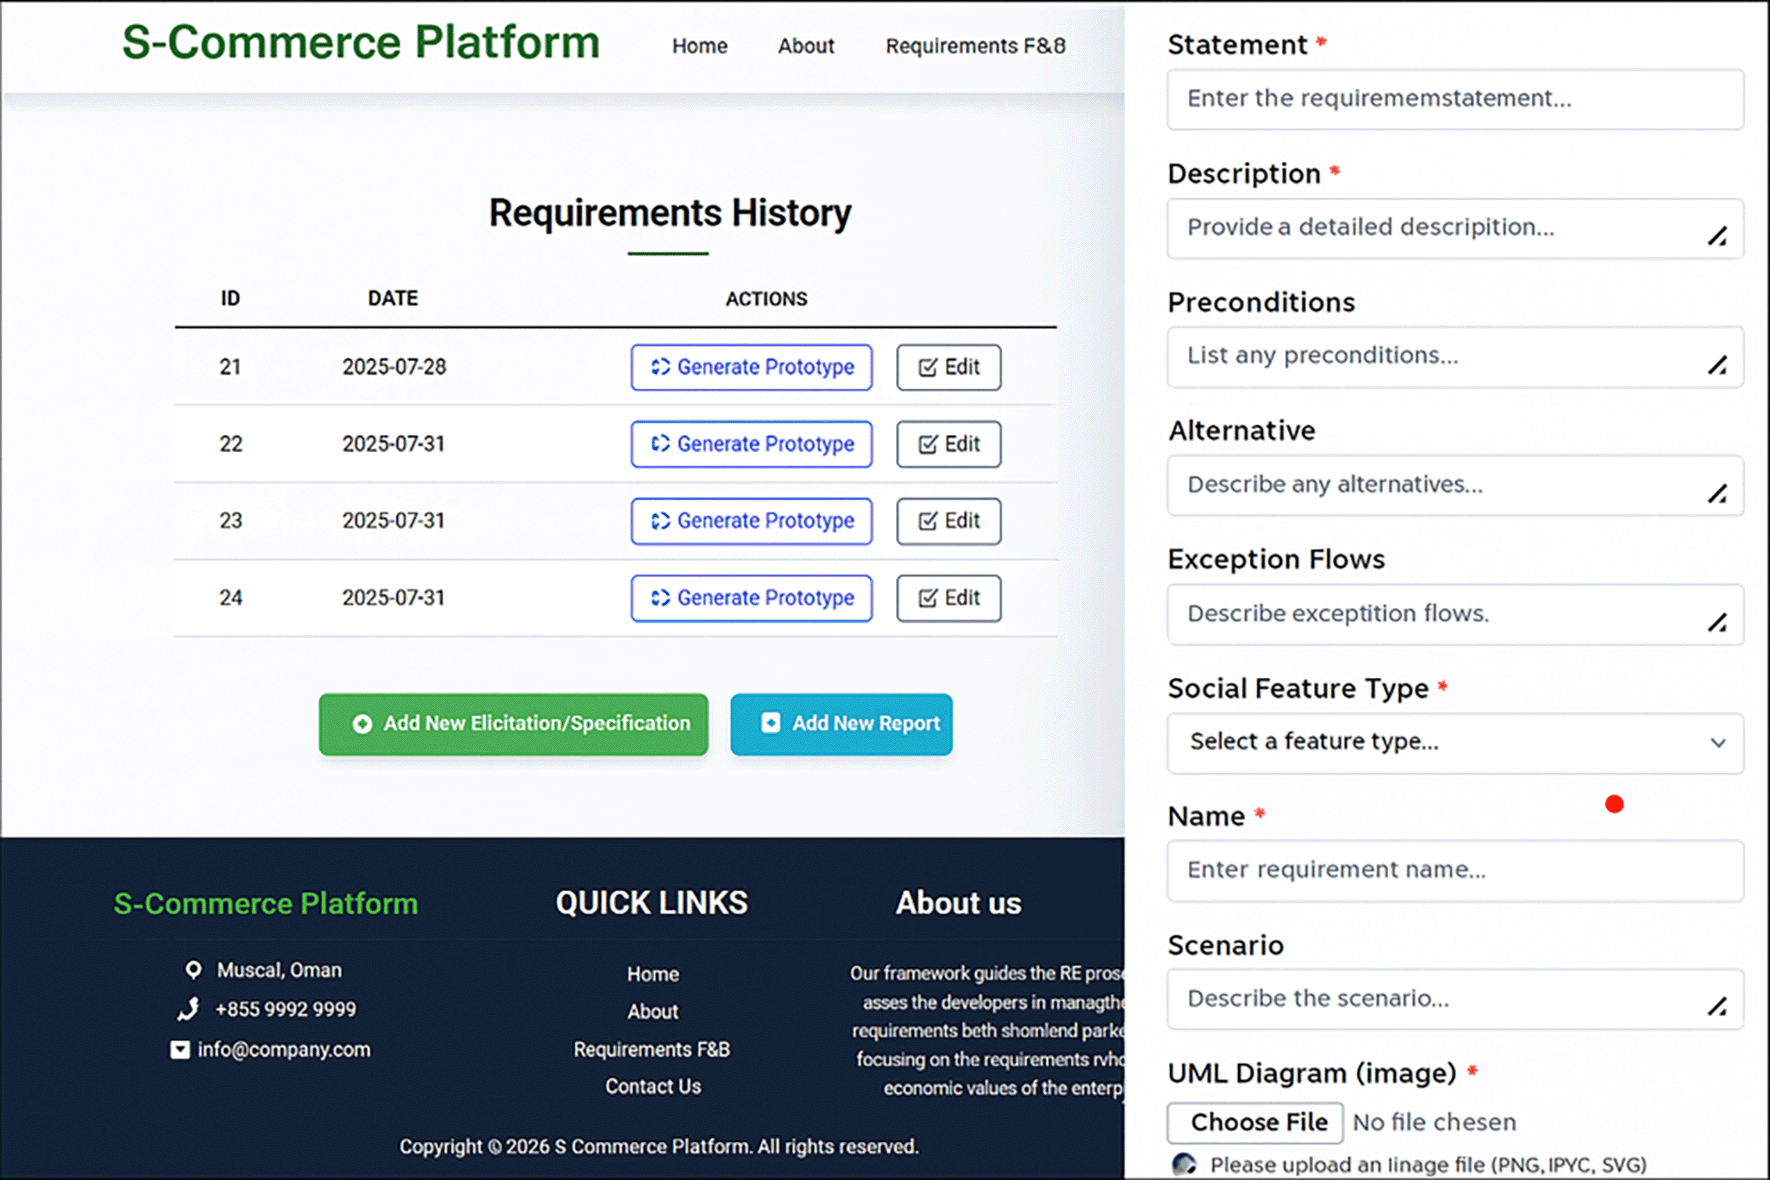Click the resize handle of the Scenario field
This screenshot has height=1180, width=1770.
pyautogui.click(x=1717, y=1007)
